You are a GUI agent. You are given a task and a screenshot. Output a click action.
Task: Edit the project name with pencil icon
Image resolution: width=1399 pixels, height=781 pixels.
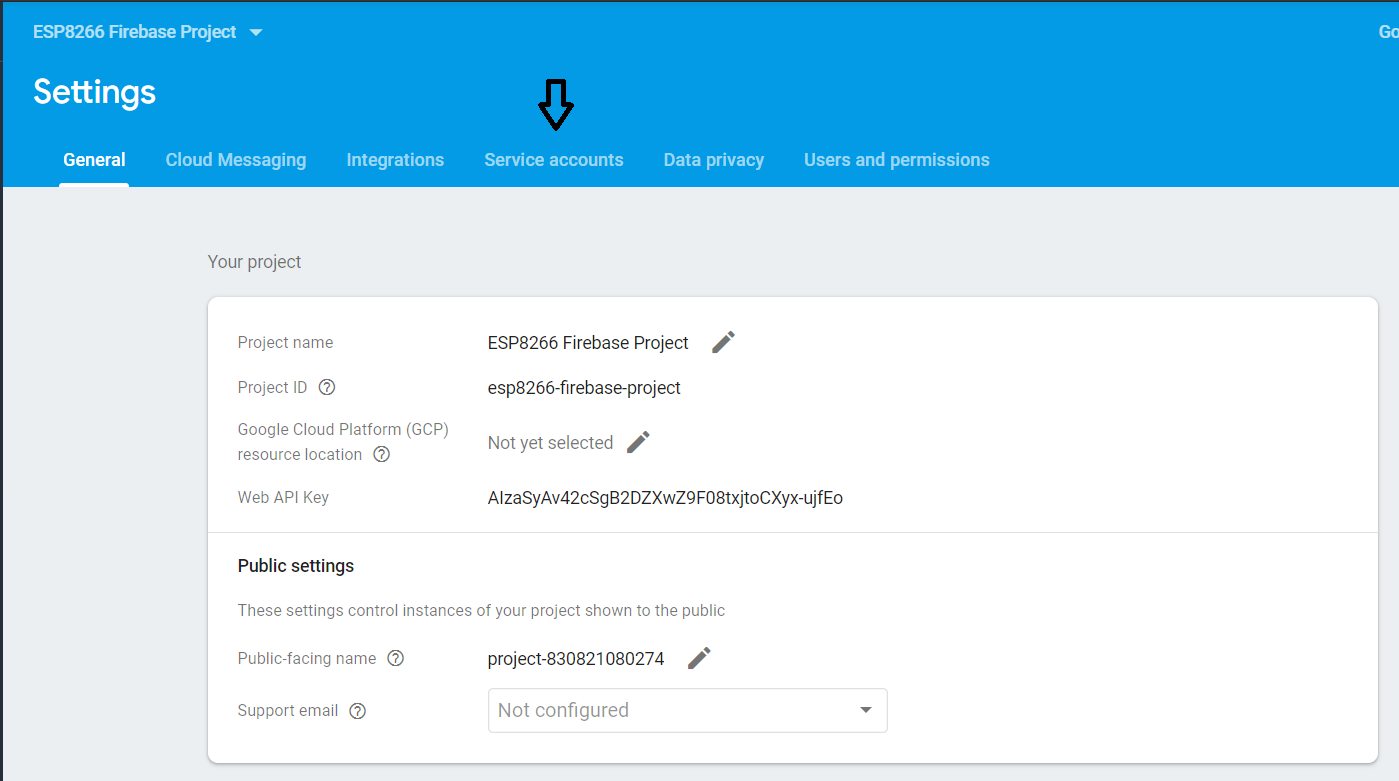click(722, 342)
